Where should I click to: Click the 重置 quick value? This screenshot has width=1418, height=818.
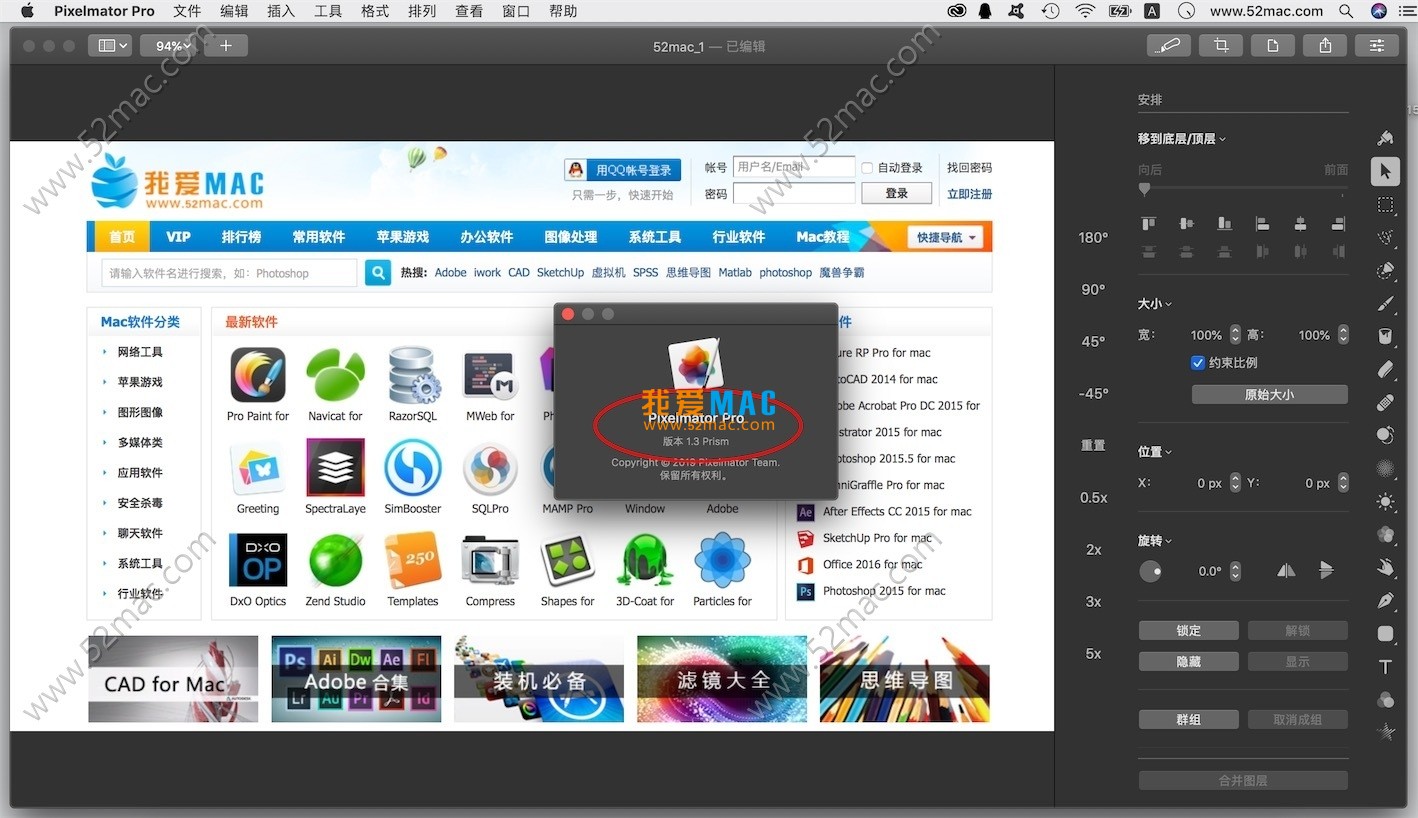click(x=1093, y=445)
